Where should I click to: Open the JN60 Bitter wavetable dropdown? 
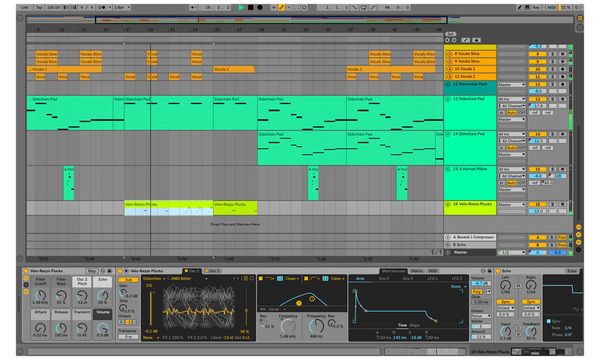coord(188,279)
